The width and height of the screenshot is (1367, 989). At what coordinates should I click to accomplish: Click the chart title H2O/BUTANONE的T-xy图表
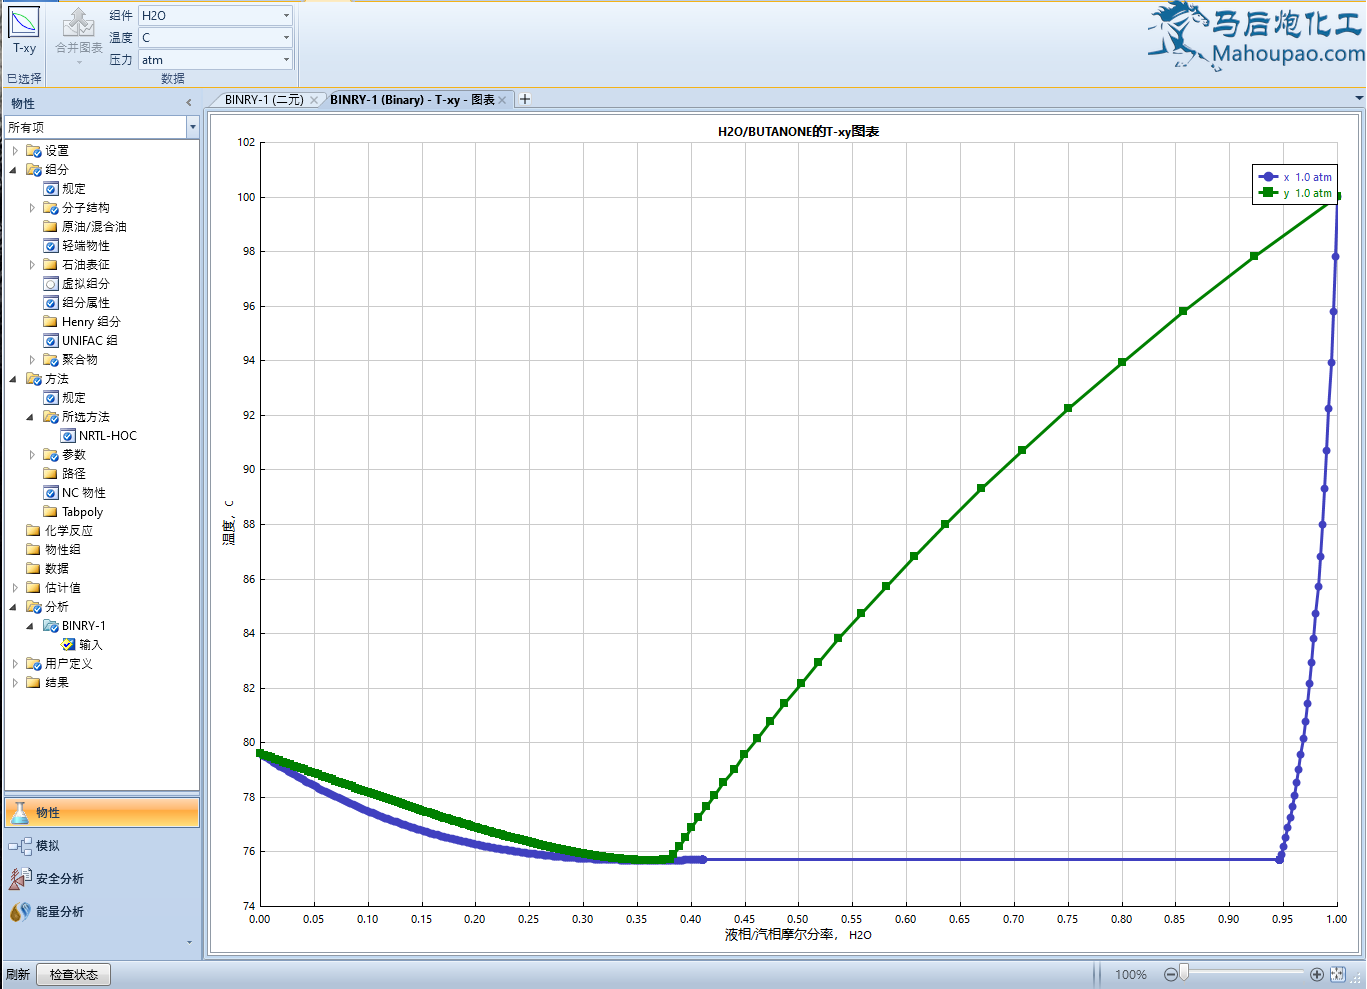coord(798,132)
